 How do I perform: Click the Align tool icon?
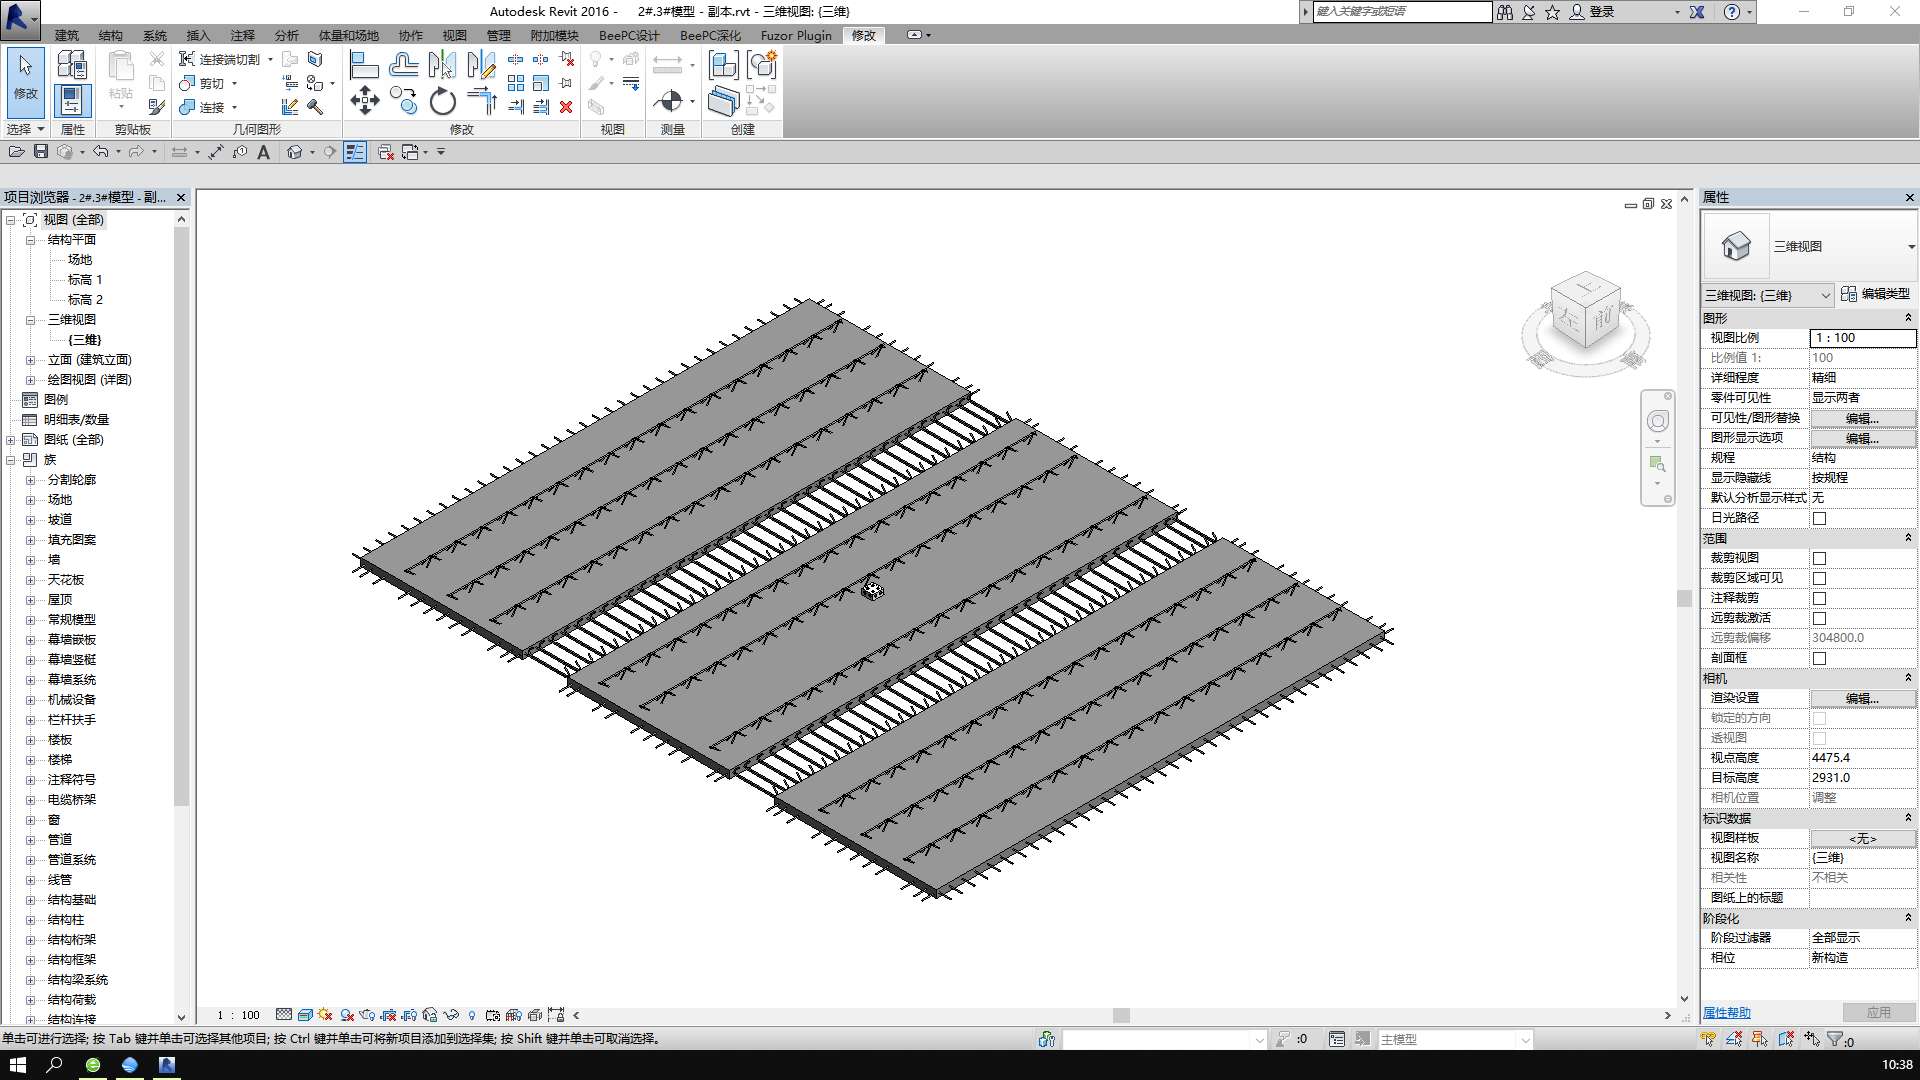[364, 66]
